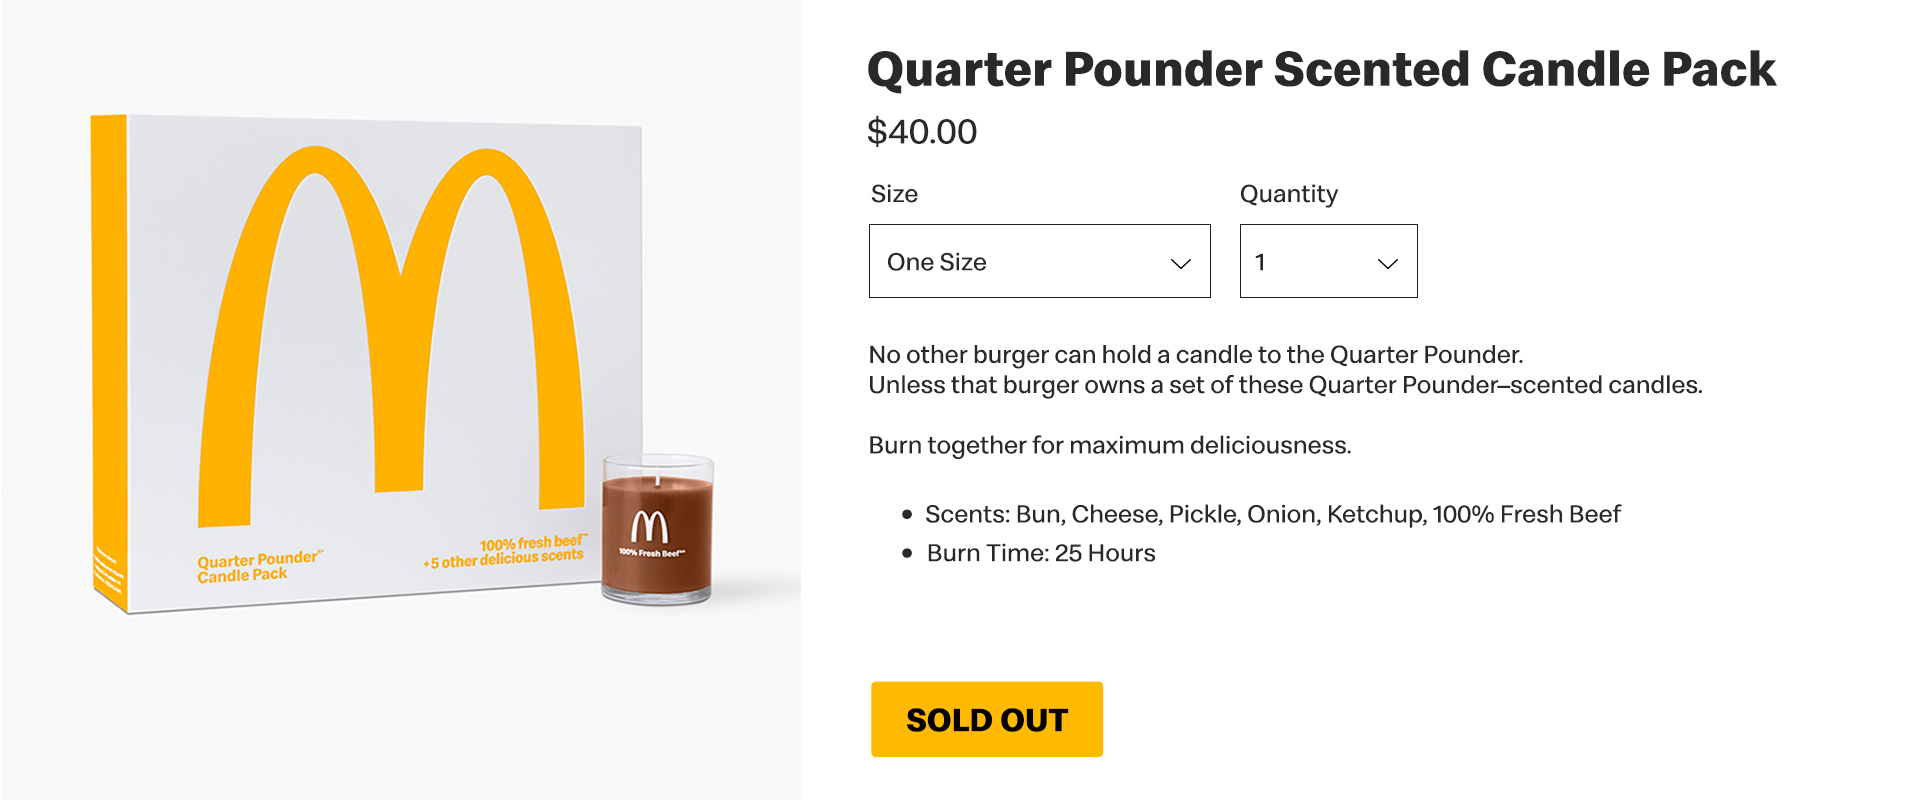Open the Size dropdown showing One Size

pyautogui.click(x=1038, y=261)
